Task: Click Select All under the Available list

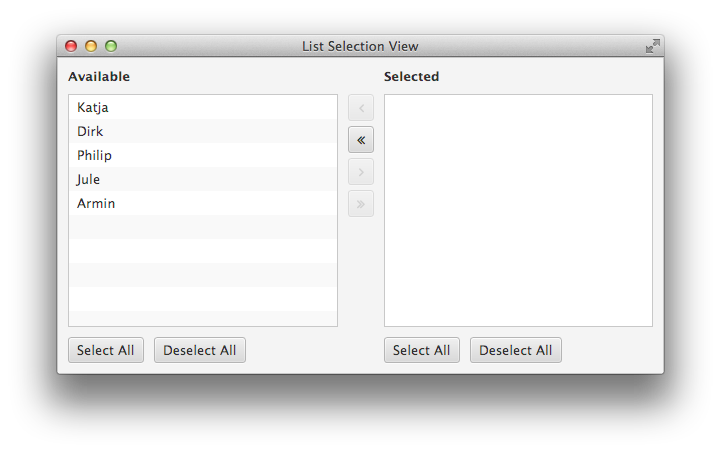Action: [106, 350]
